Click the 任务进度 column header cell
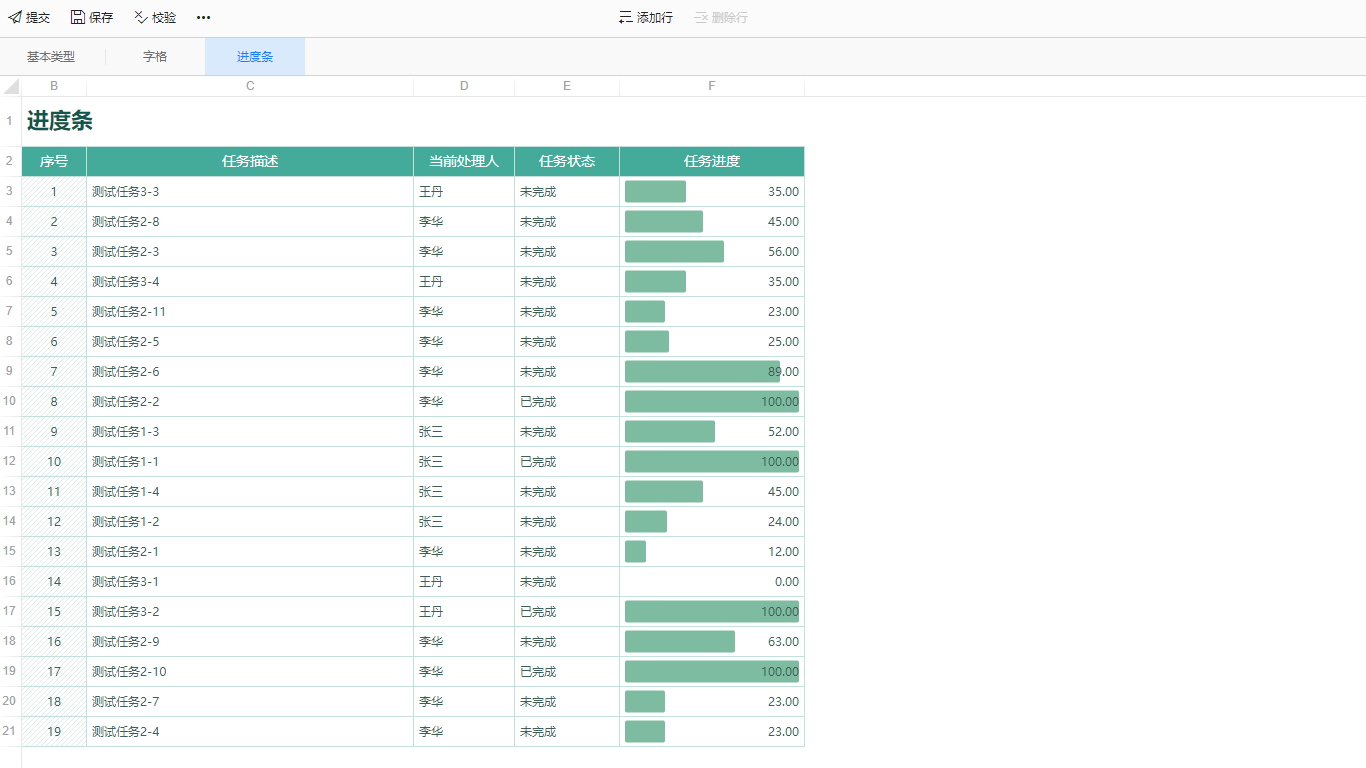The width and height of the screenshot is (1366, 768). point(712,161)
